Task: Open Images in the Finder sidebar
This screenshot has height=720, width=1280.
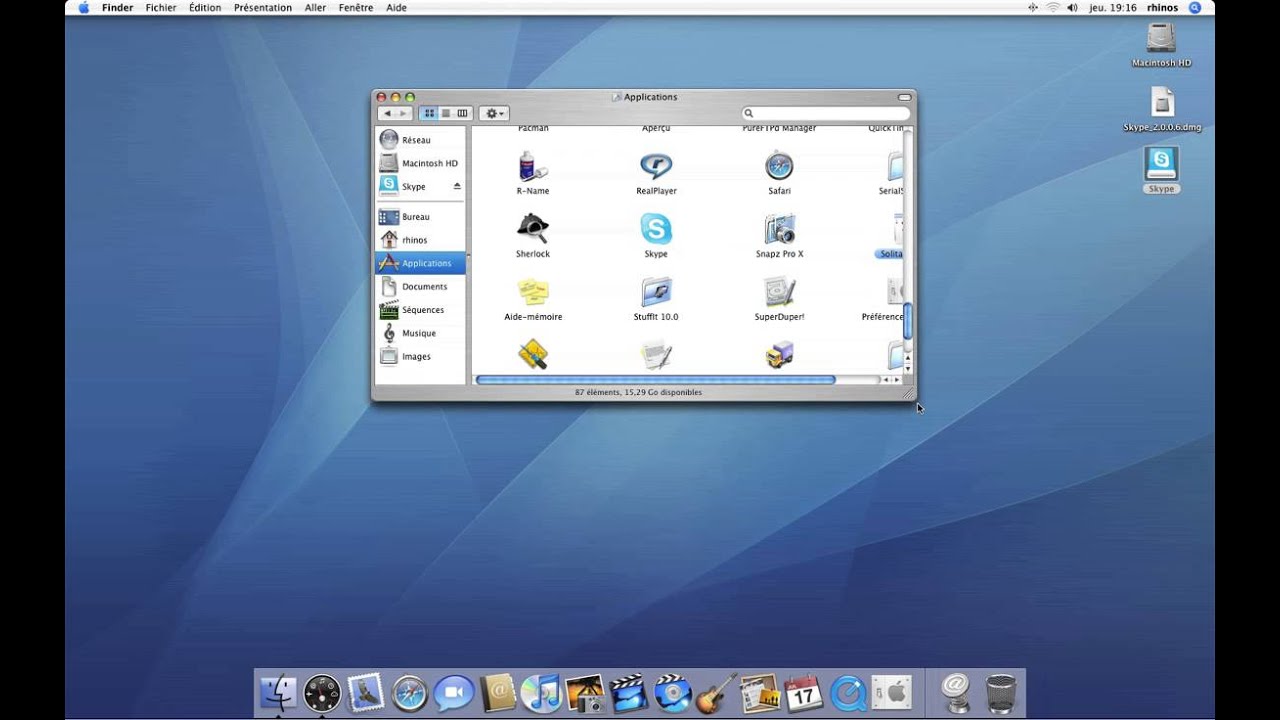Action: click(420, 357)
